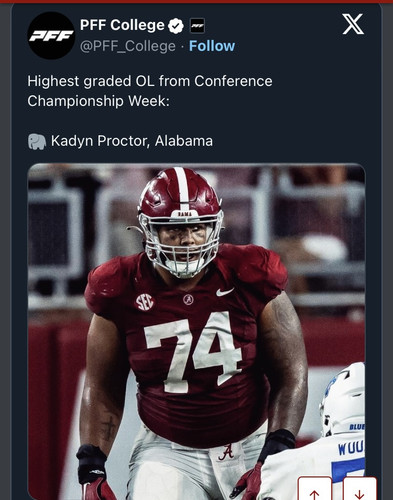The width and height of the screenshot is (393, 500).
Task: Click the Nike swoosh on the jersey
Action: 225,292
